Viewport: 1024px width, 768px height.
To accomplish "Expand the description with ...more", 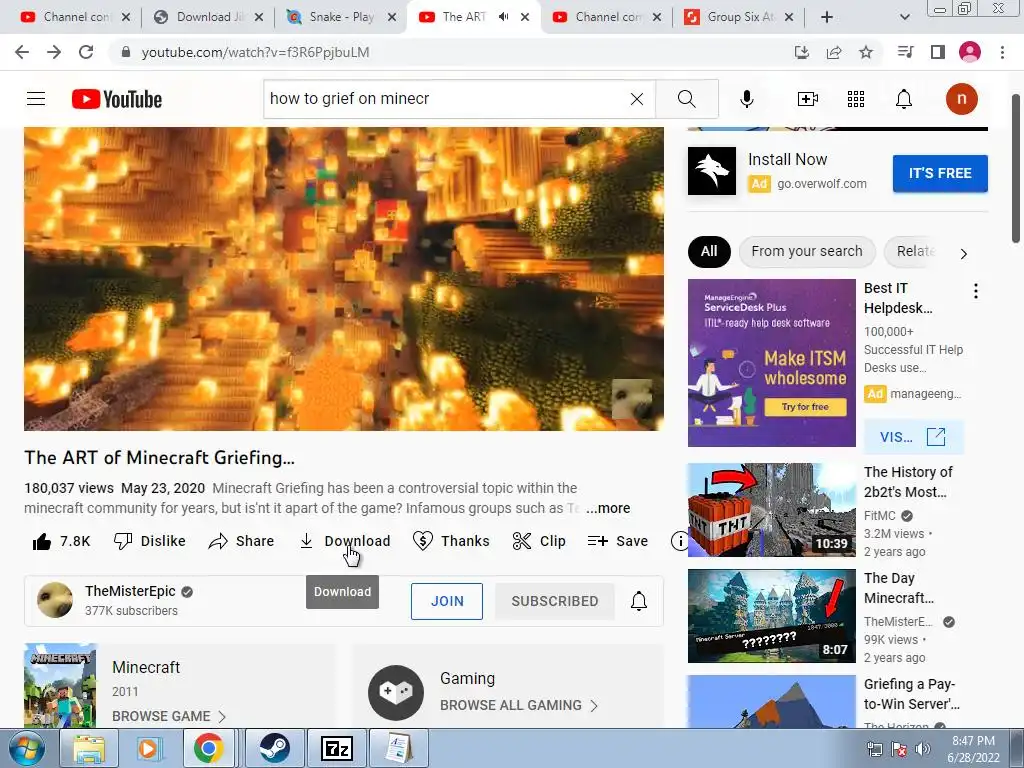I will (608, 508).
